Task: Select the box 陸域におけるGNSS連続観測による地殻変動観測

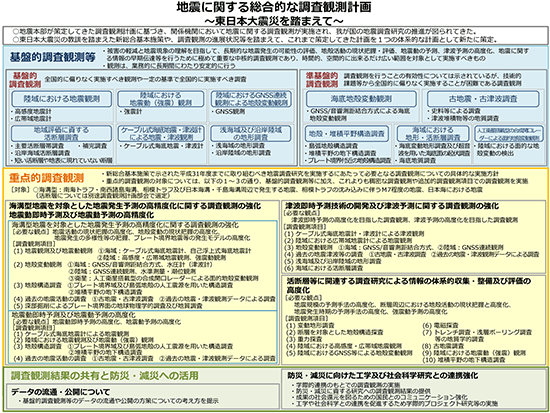Action: pos(251,99)
